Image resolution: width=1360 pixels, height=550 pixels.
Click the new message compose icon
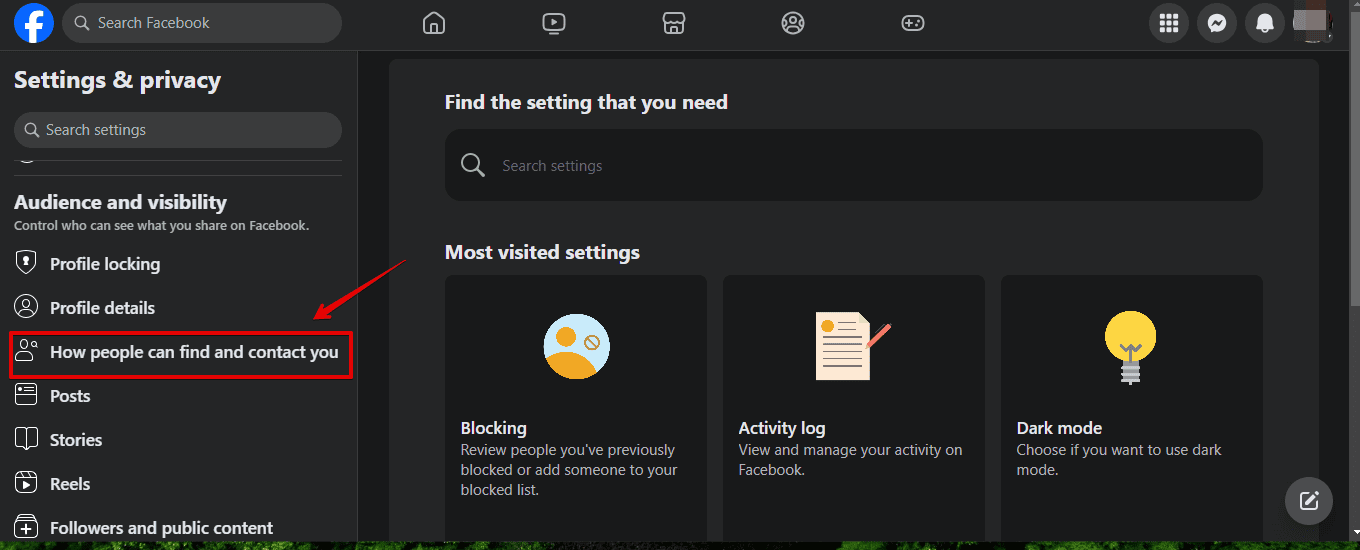point(1309,501)
